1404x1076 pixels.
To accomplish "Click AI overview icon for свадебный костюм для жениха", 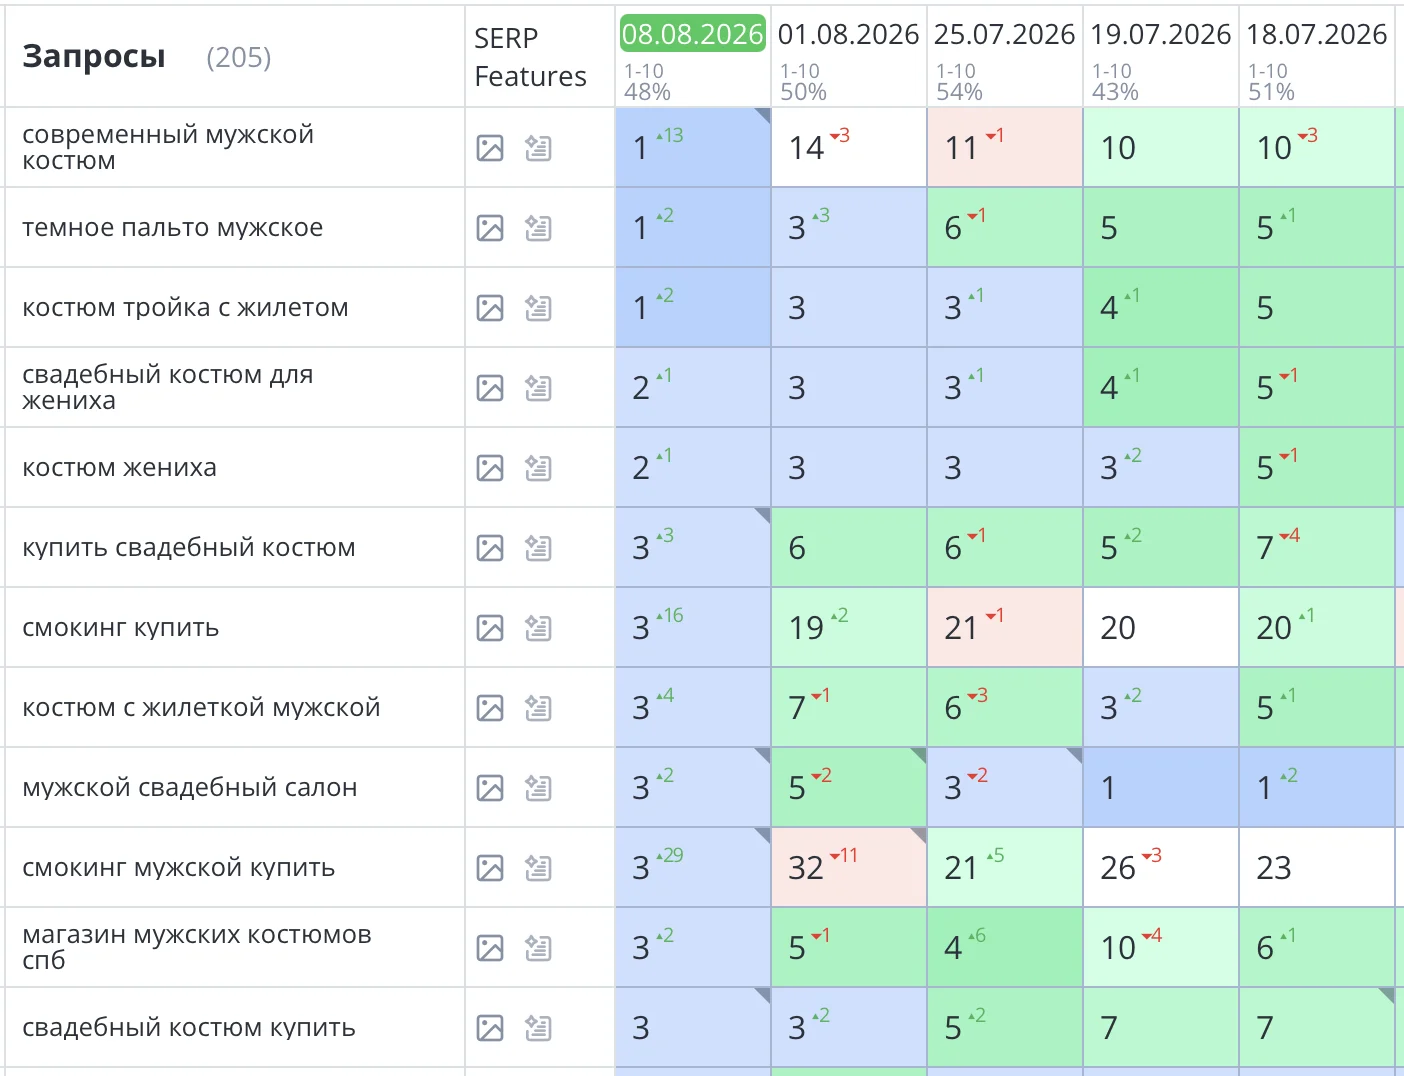I will pos(538,388).
